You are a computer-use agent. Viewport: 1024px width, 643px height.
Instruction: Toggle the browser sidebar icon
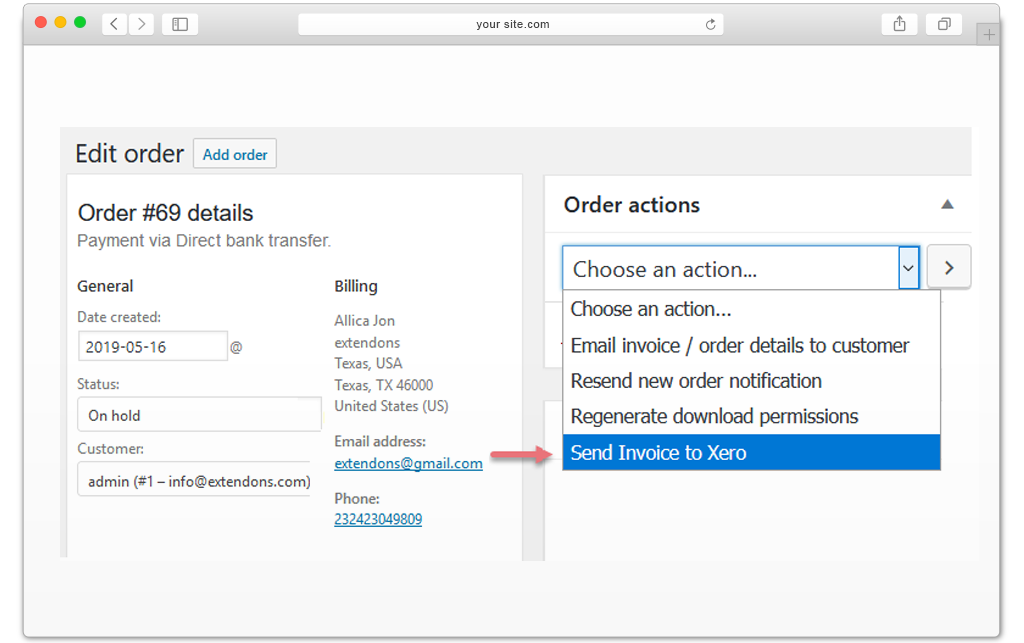(x=180, y=24)
